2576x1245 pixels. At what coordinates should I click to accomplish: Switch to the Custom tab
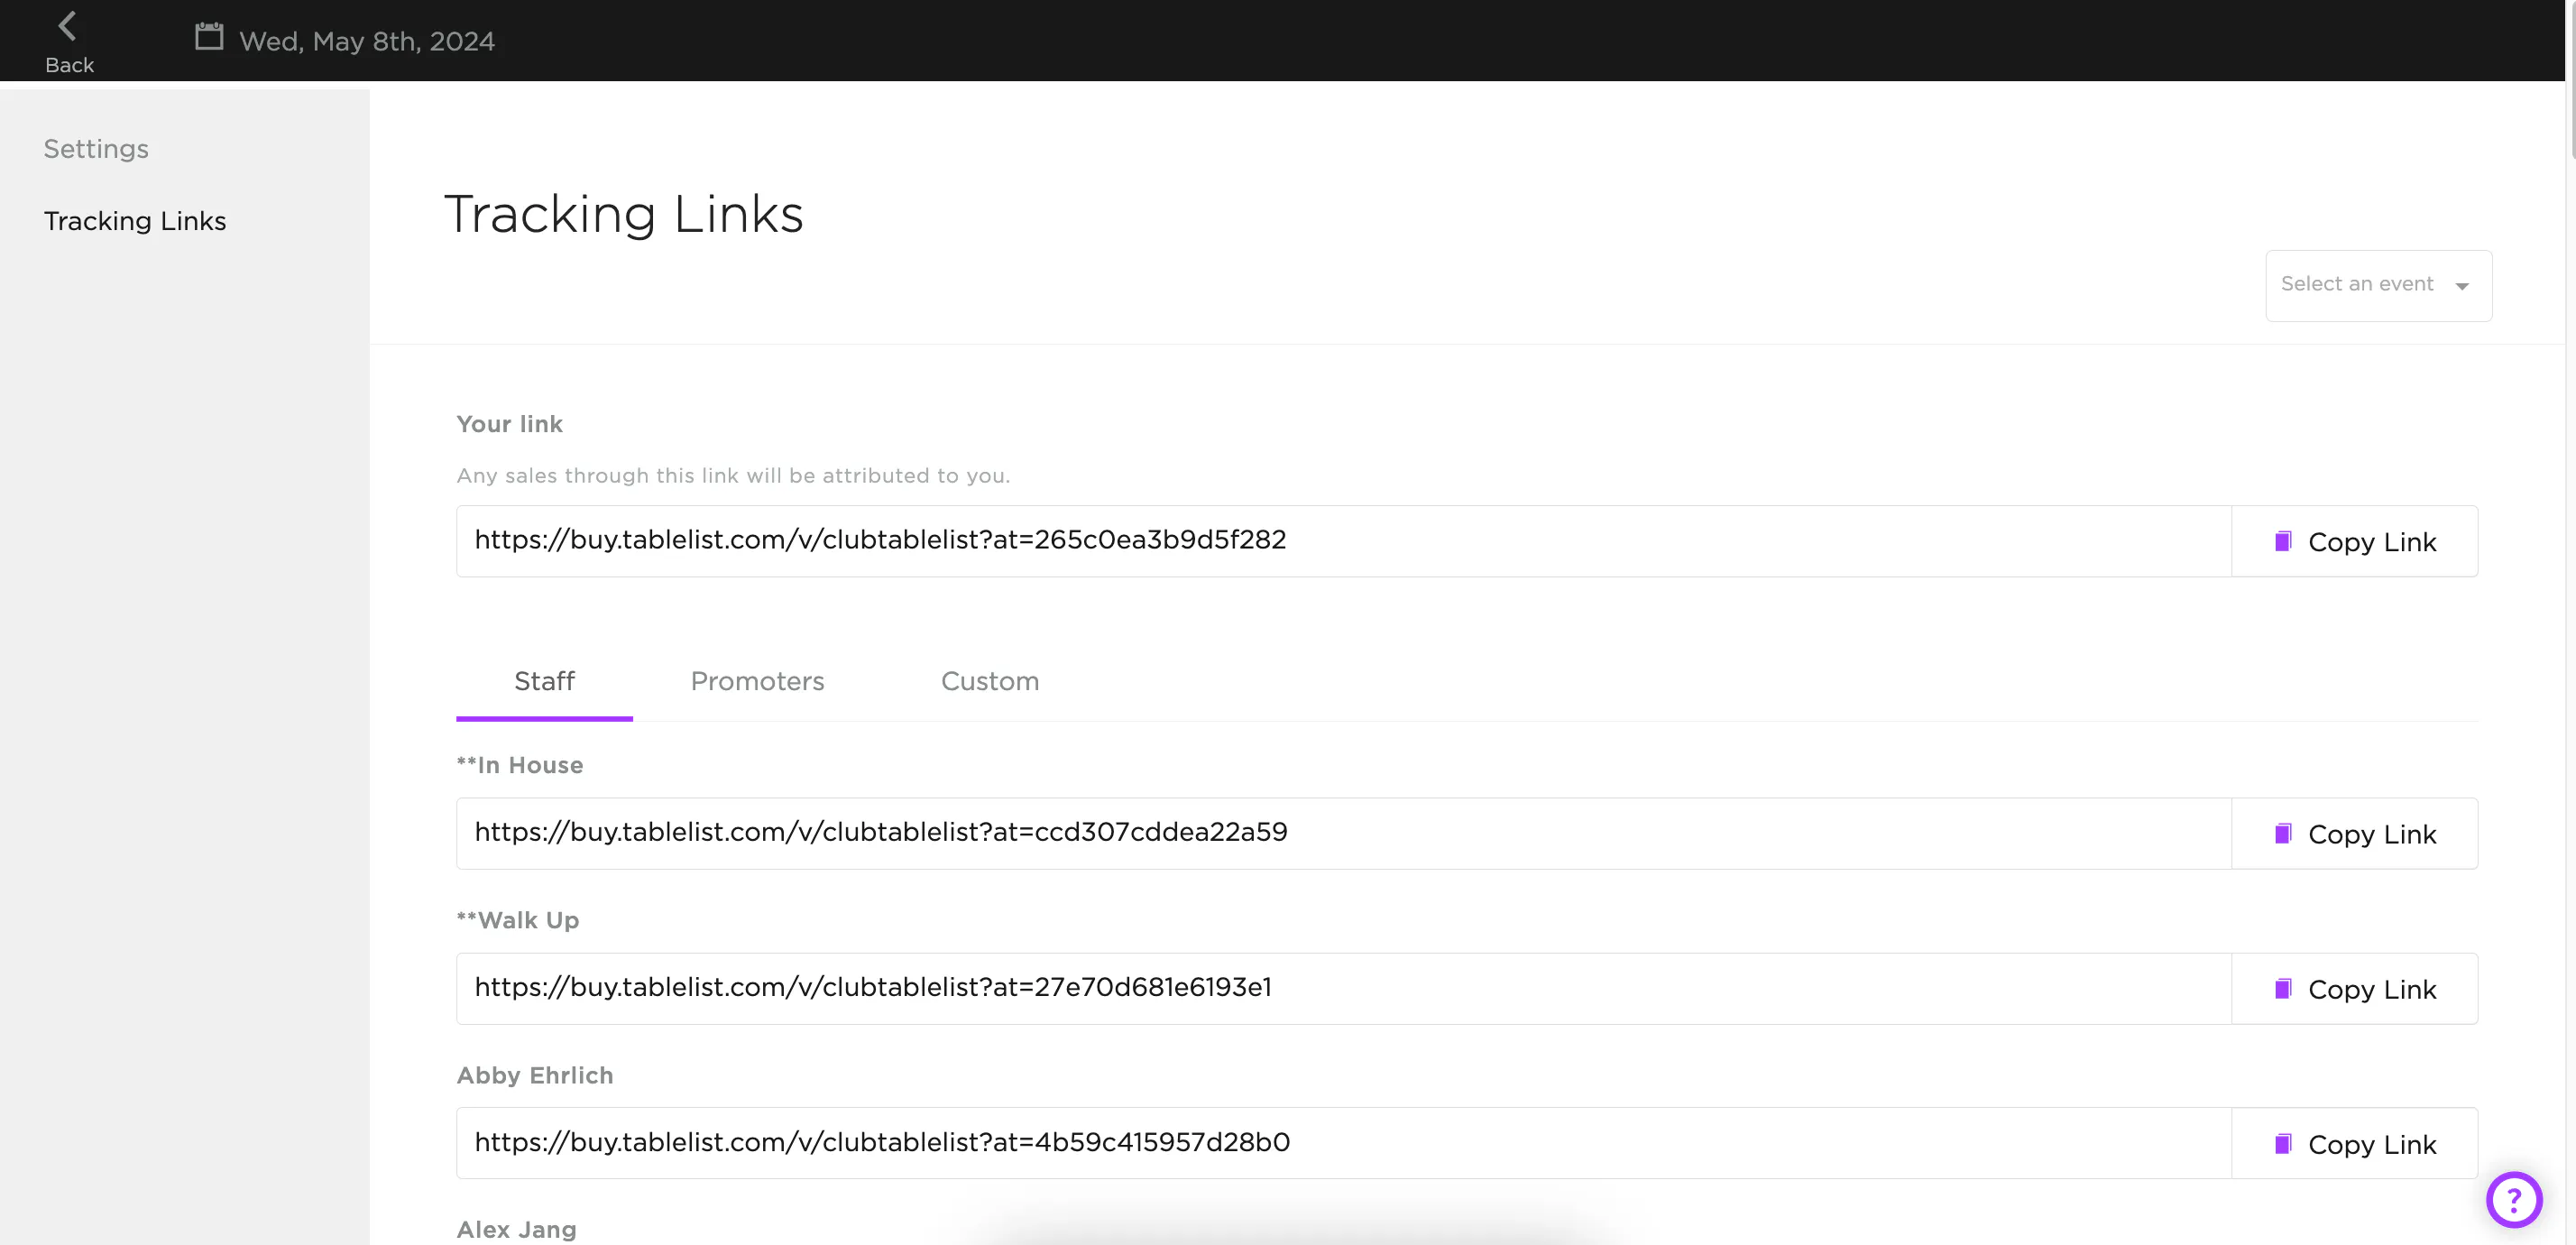pyautogui.click(x=989, y=682)
